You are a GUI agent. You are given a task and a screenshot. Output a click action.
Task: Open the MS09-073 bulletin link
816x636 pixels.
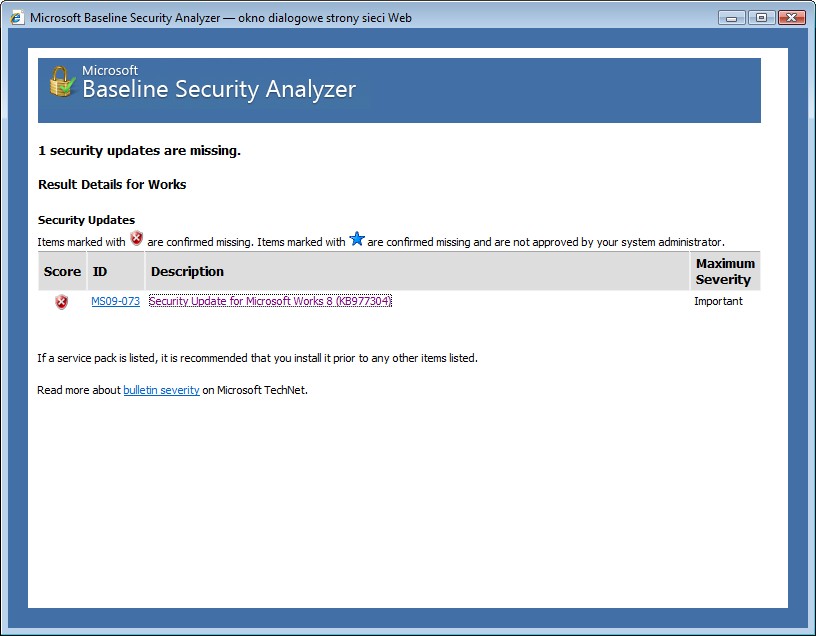[x=116, y=301]
